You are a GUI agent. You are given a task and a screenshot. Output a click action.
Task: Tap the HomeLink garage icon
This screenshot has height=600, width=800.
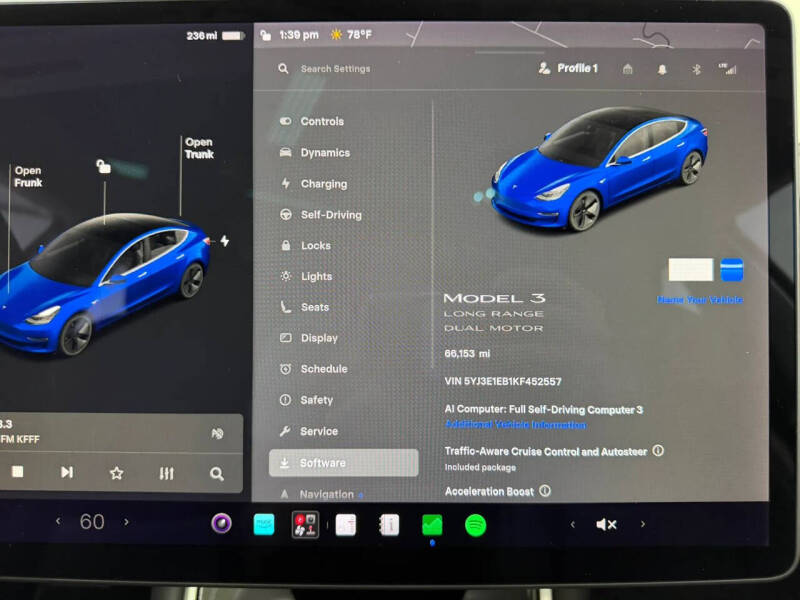(x=628, y=69)
